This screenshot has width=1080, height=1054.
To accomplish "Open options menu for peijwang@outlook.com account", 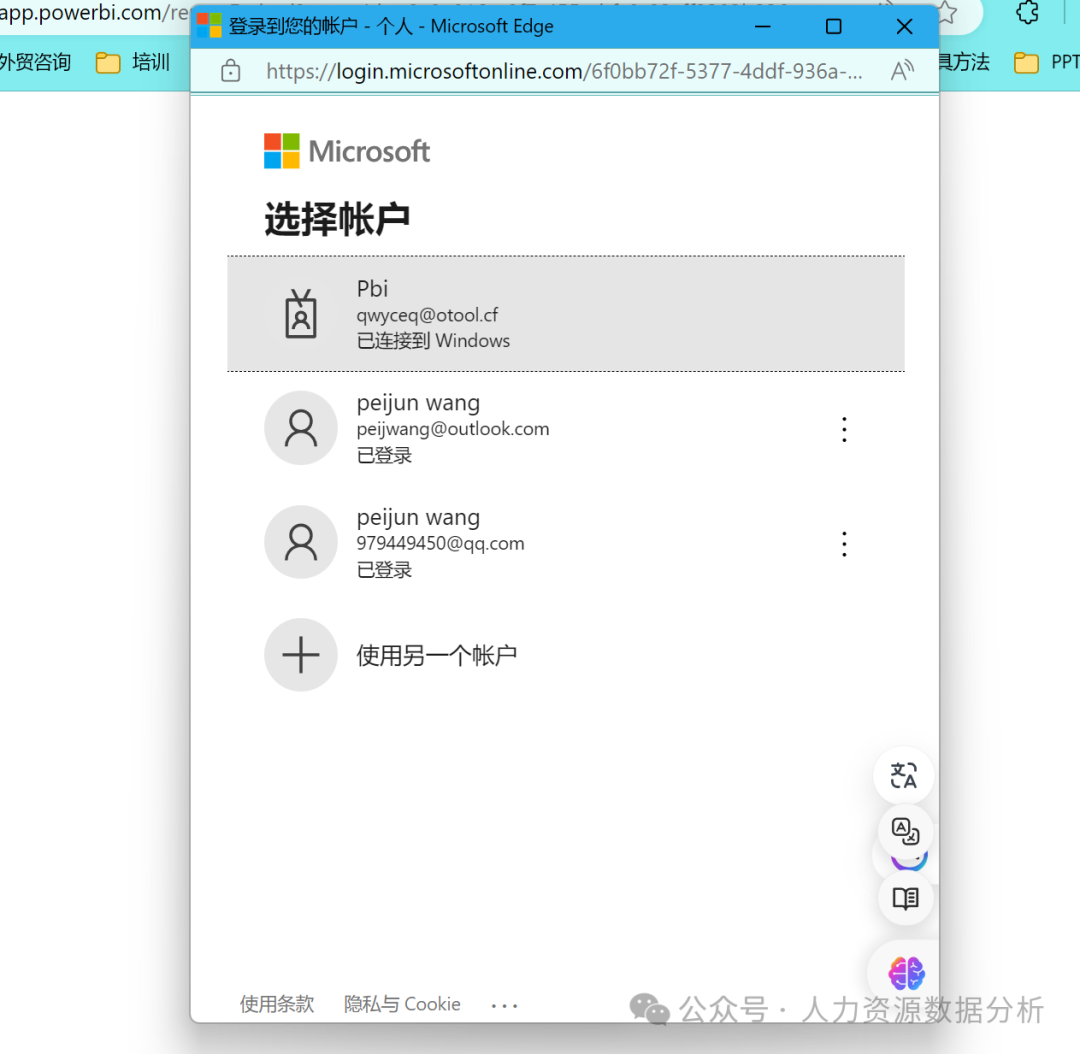I will pyautogui.click(x=844, y=429).
